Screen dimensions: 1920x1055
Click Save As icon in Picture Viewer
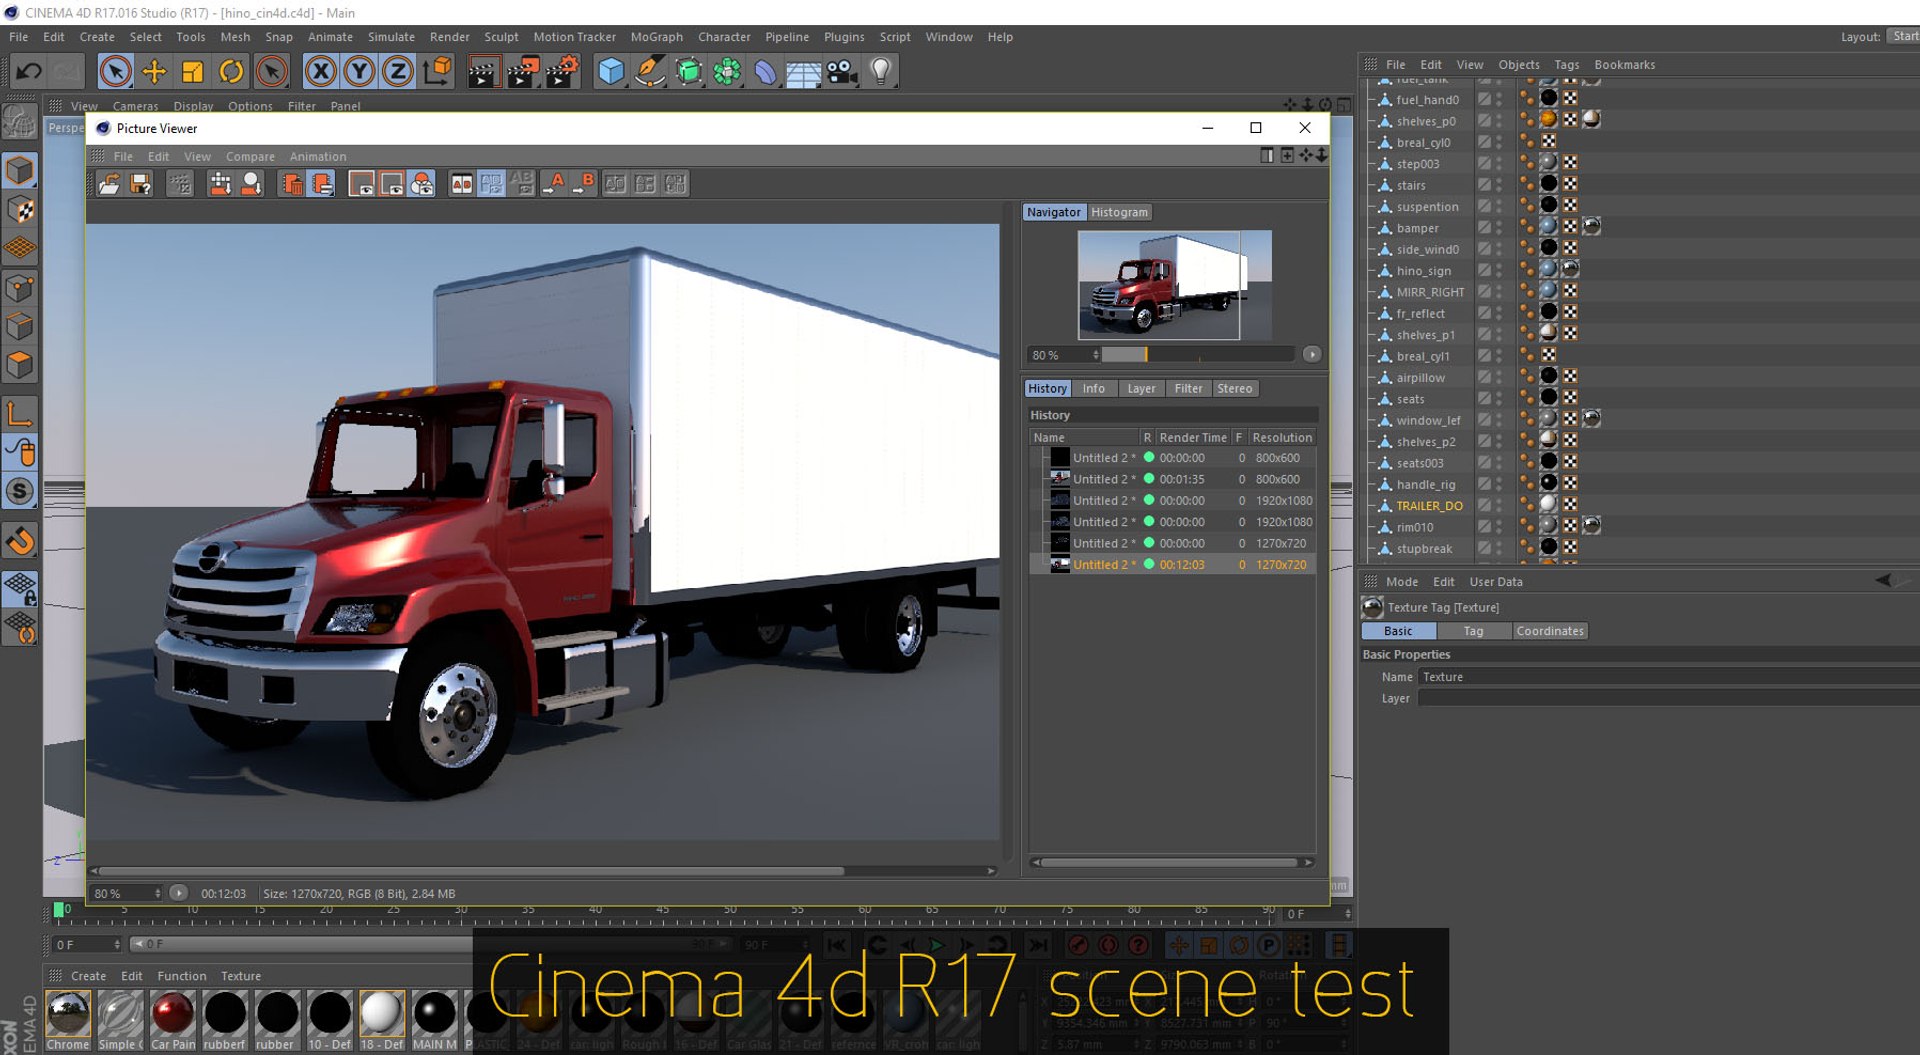140,184
